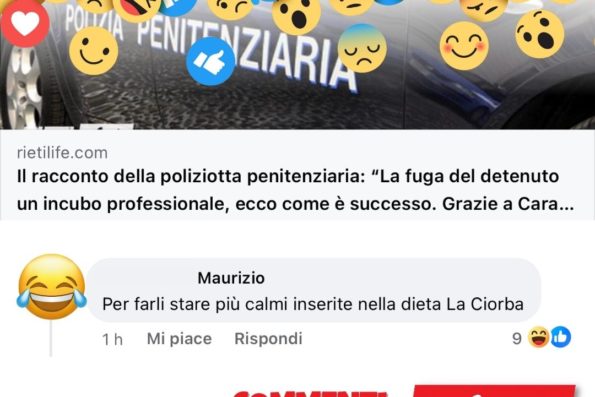The height and width of the screenshot is (397, 595).
Task: Click the surprised emoji at top center
Action: pos(296,15)
